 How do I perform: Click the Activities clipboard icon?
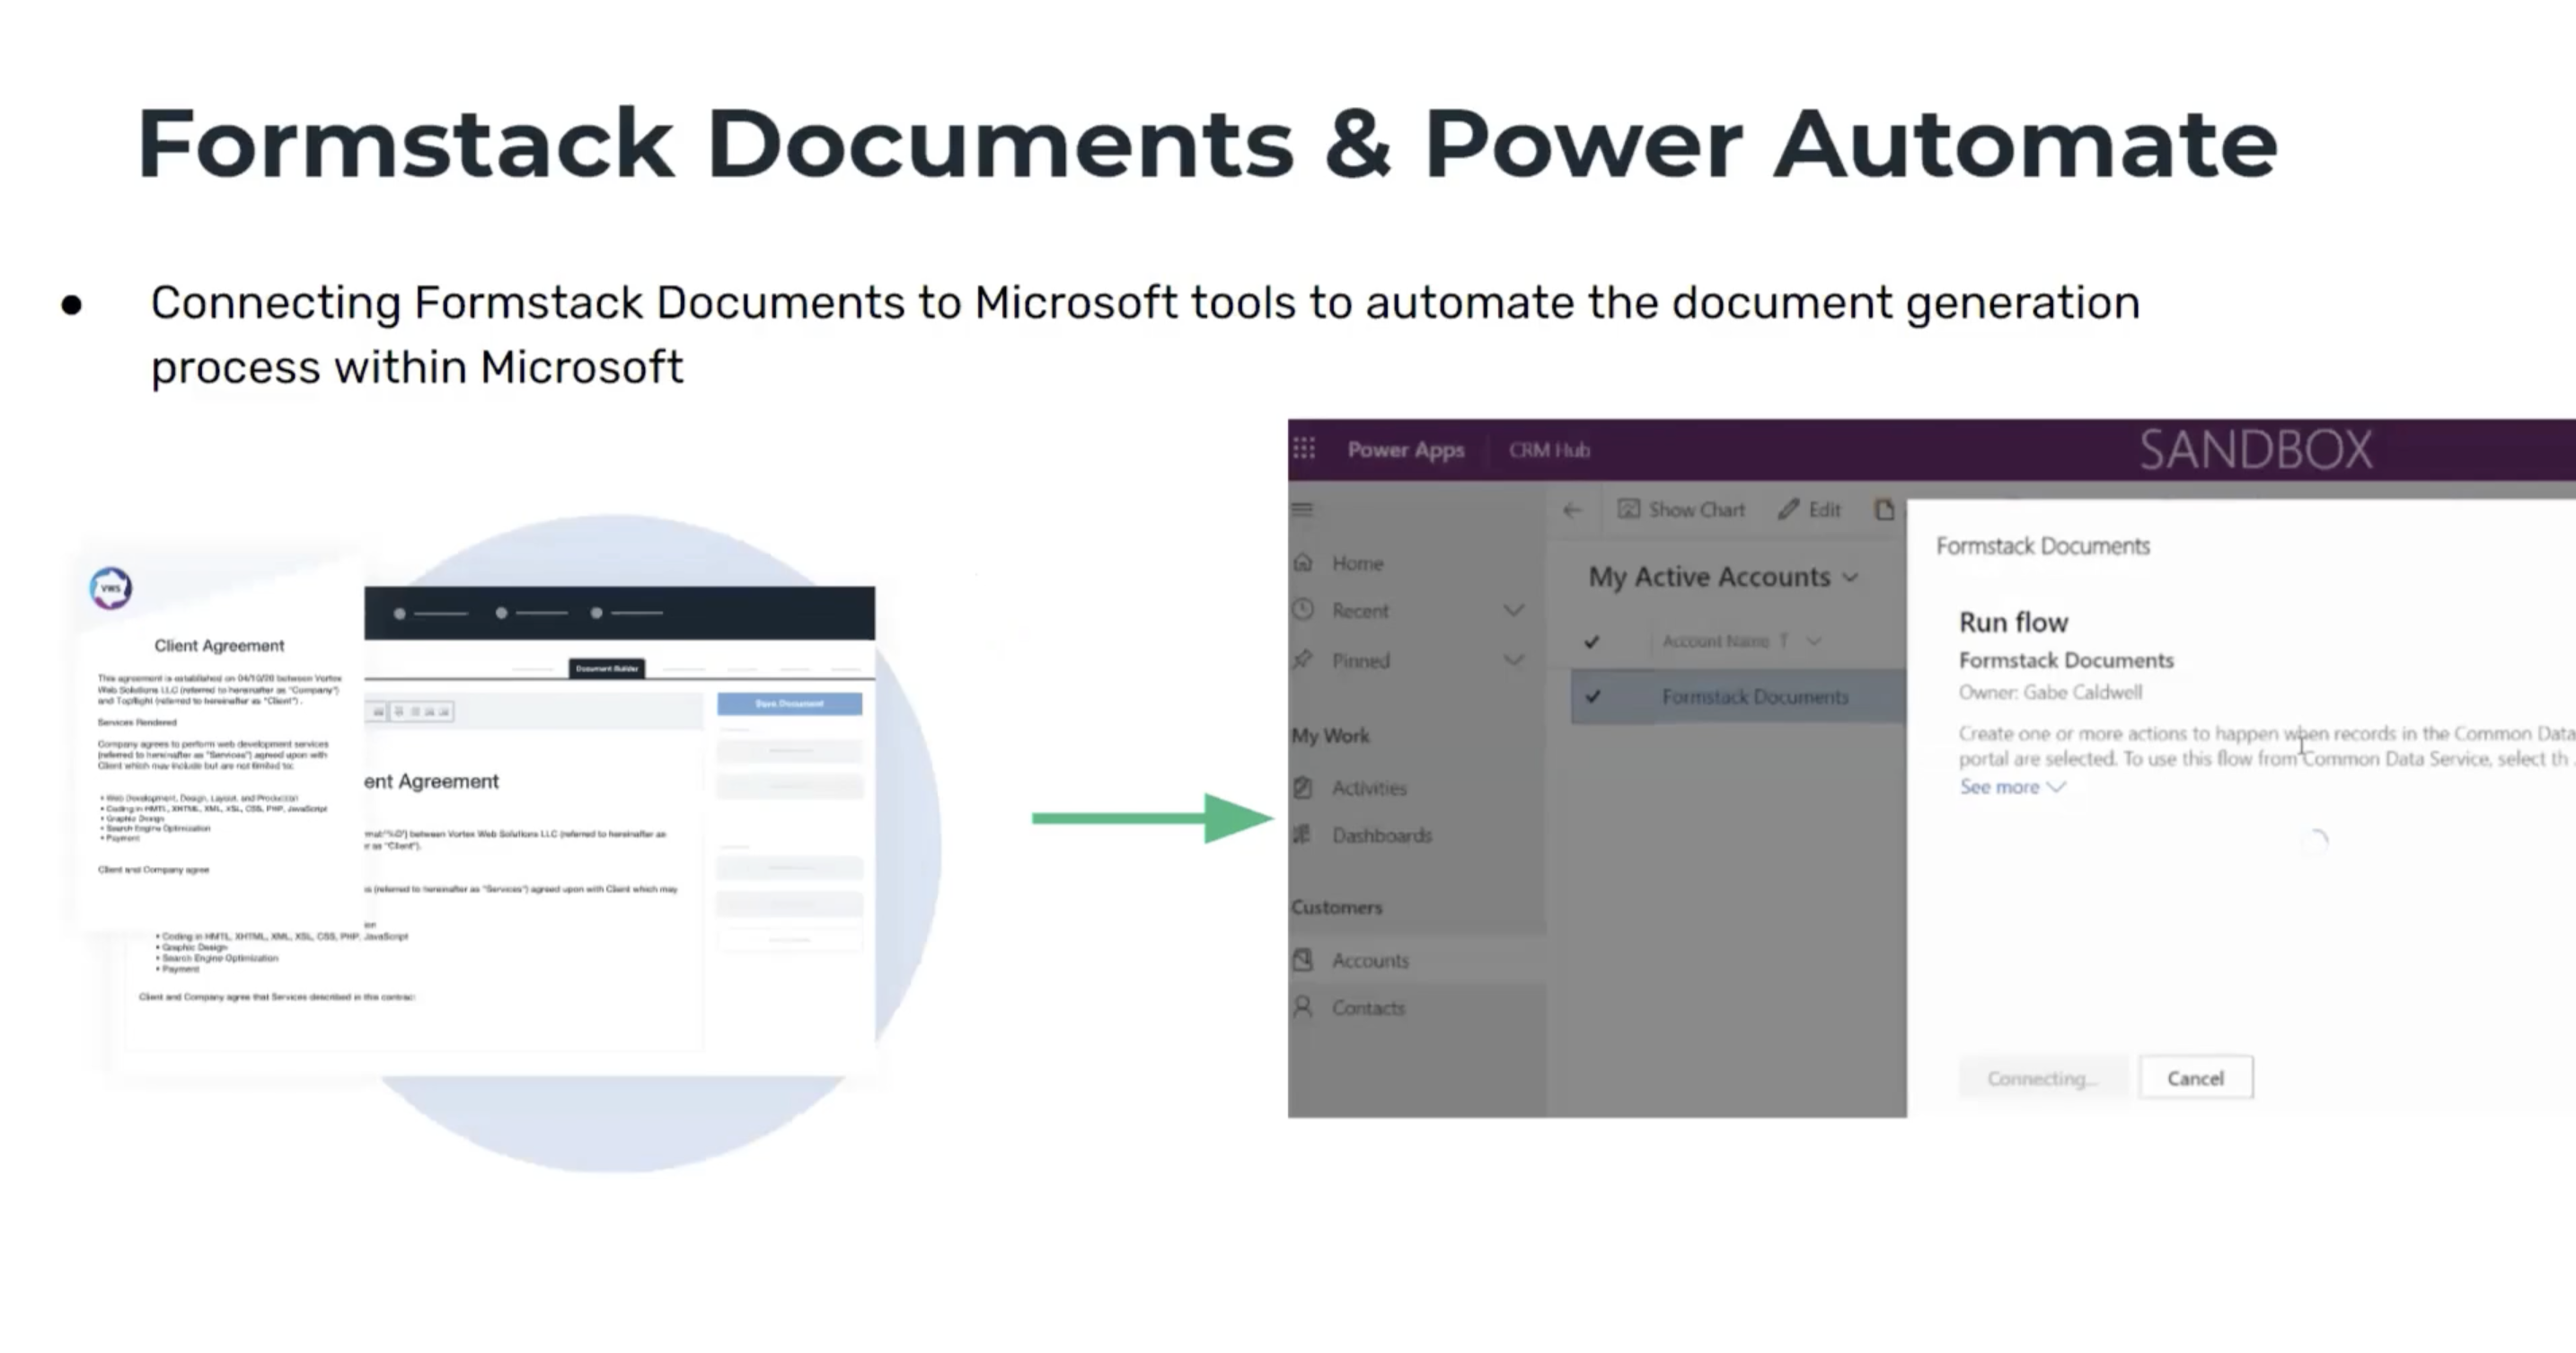1303,787
